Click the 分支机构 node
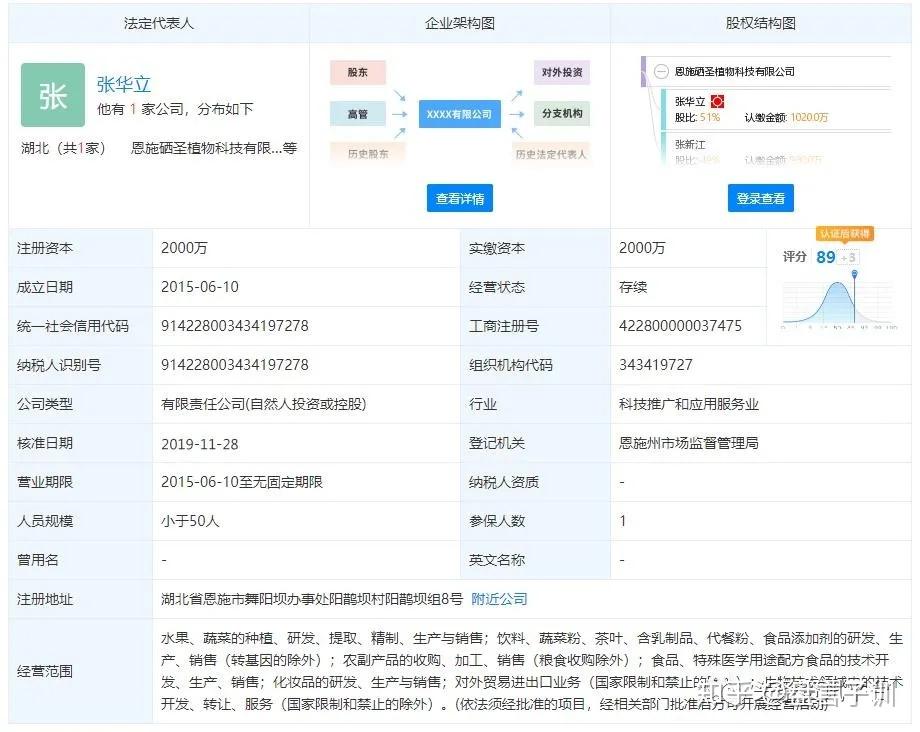The width and height of the screenshot is (920, 732). click(561, 113)
